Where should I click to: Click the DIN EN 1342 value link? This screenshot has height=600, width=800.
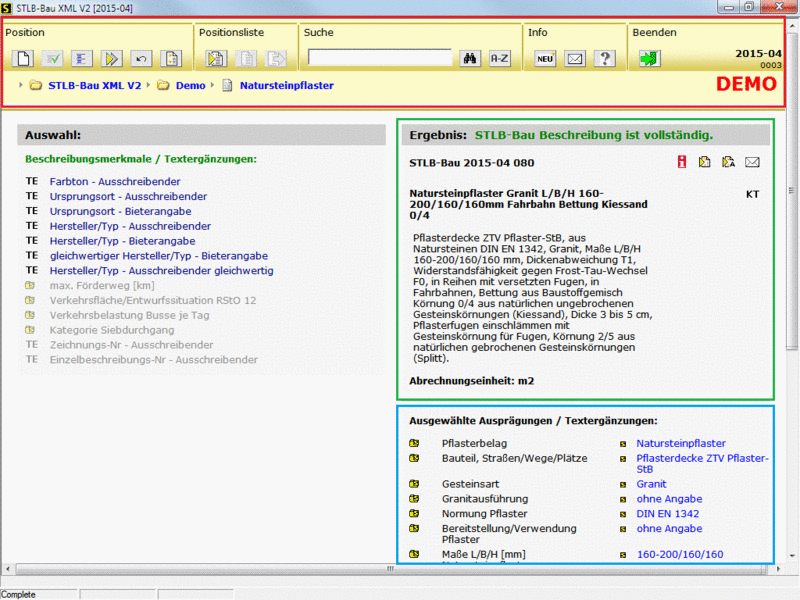(x=667, y=513)
